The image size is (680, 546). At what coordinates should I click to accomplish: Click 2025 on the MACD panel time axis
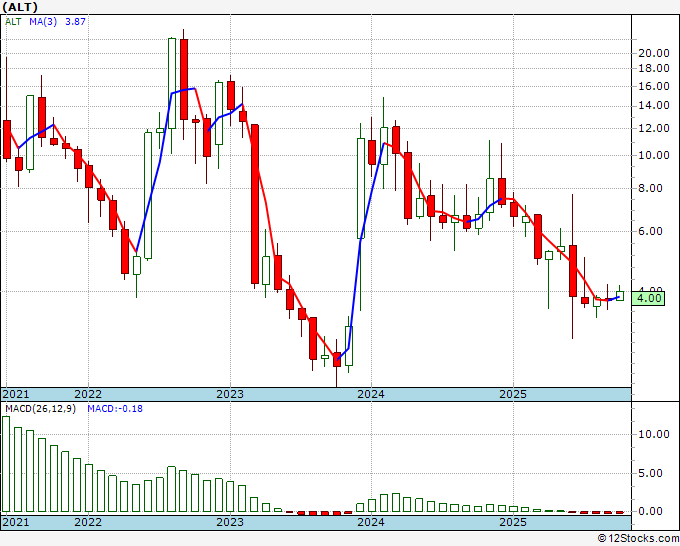[513, 522]
